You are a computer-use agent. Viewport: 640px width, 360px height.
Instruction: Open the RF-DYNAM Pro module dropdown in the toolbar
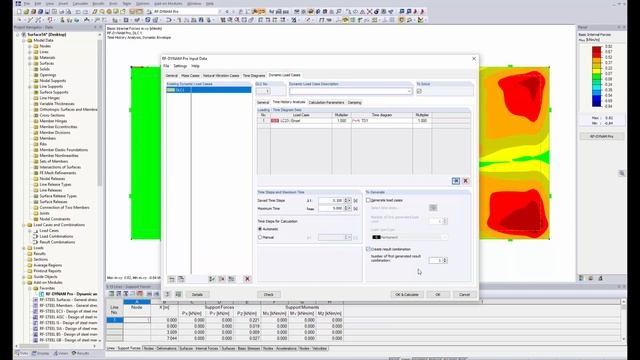pos(220,12)
